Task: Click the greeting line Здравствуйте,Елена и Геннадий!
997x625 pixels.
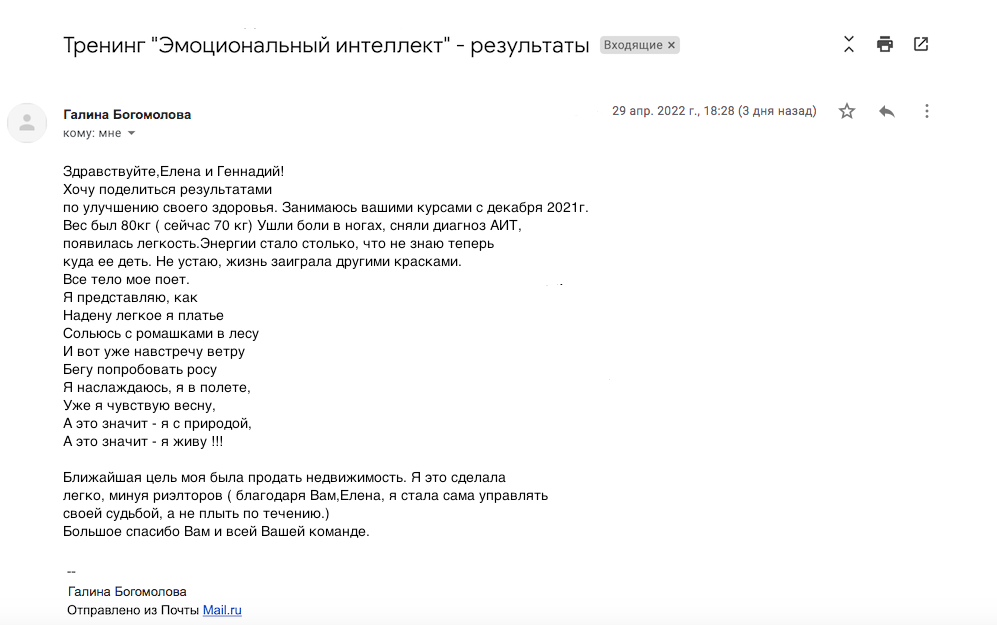Action: tap(174, 172)
